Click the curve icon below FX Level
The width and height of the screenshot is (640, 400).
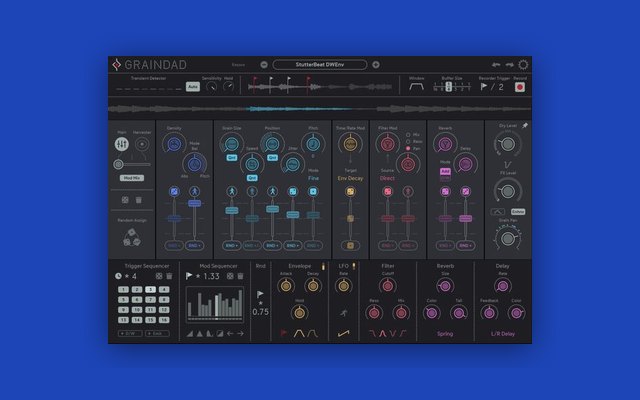coord(498,211)
